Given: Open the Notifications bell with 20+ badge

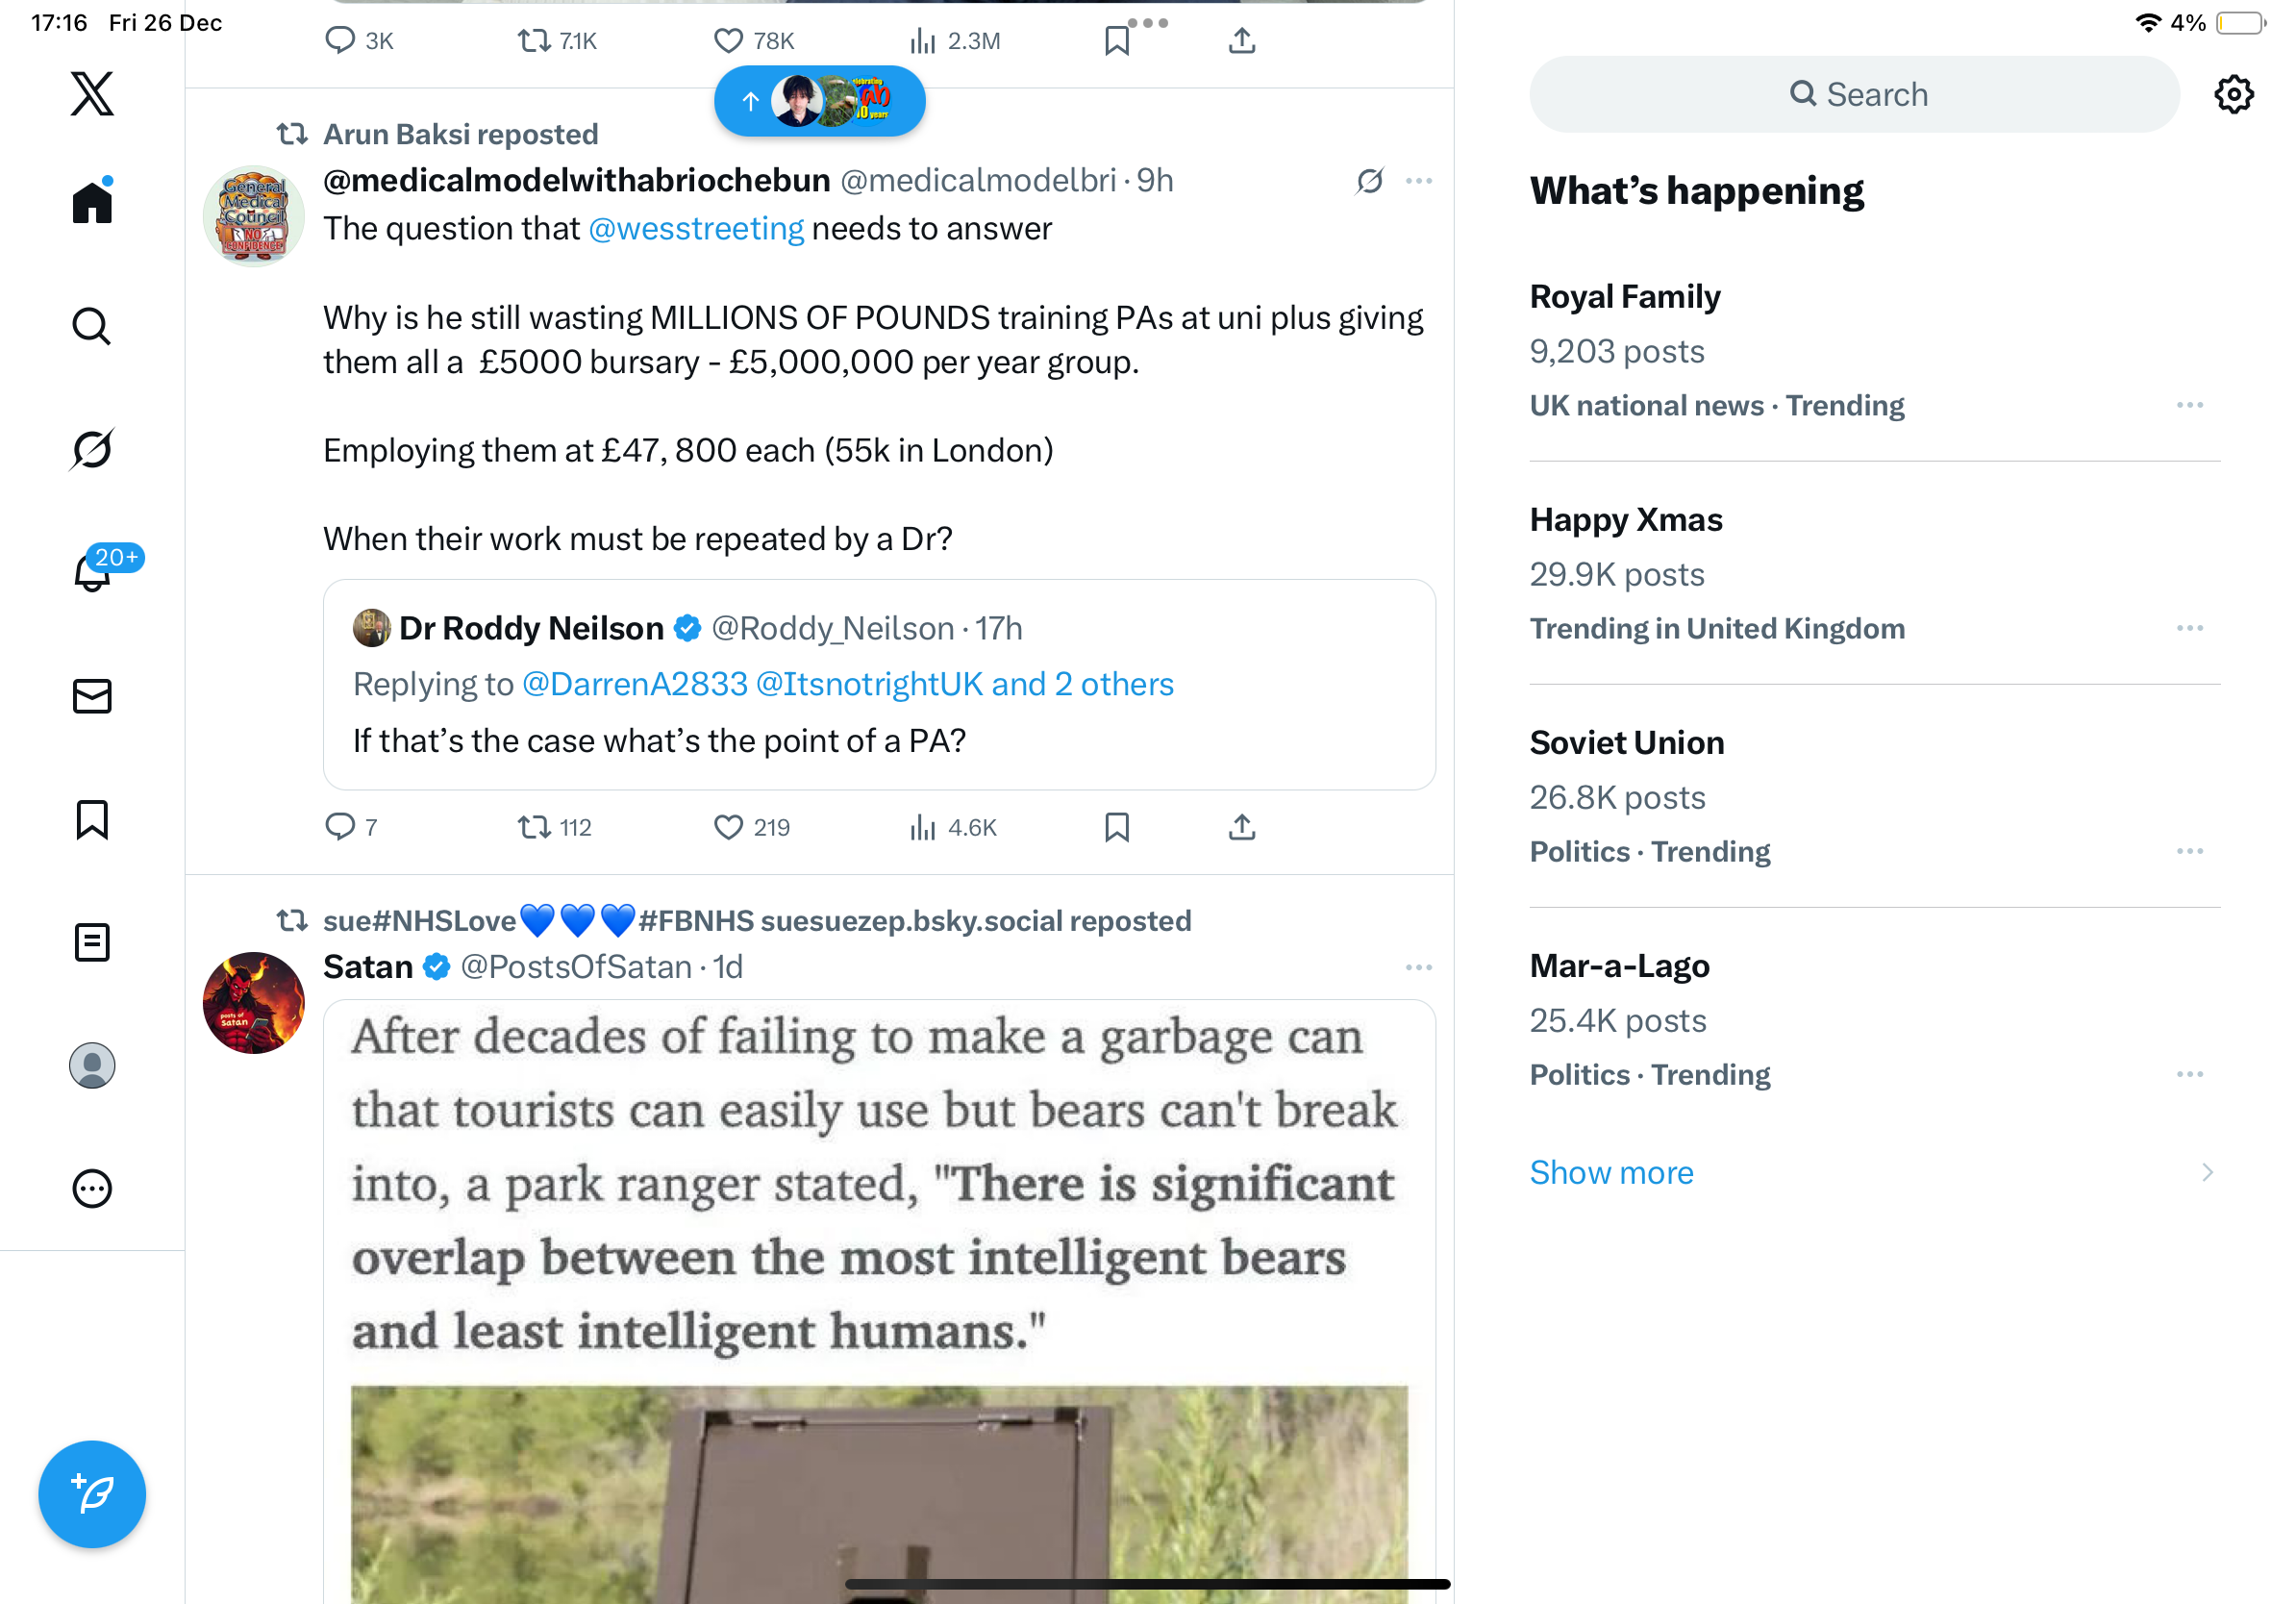Looking at the screenshot, I should coord(92,572).
